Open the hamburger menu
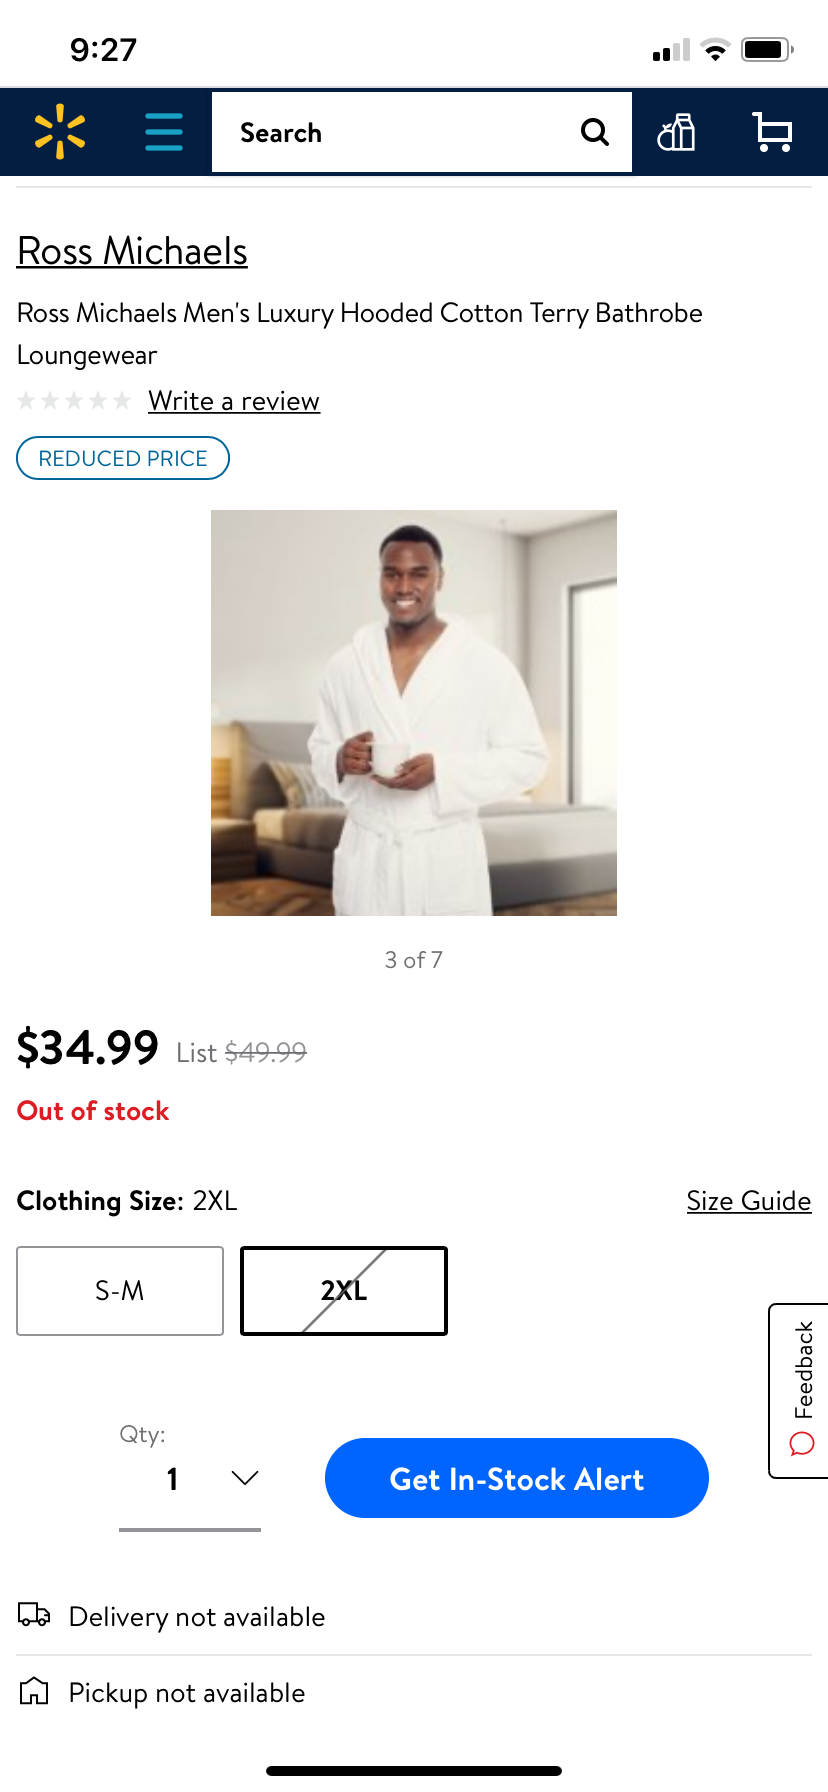Image resolution: width=828 pixels, height=1792 pixels. (x=164, y=132)
